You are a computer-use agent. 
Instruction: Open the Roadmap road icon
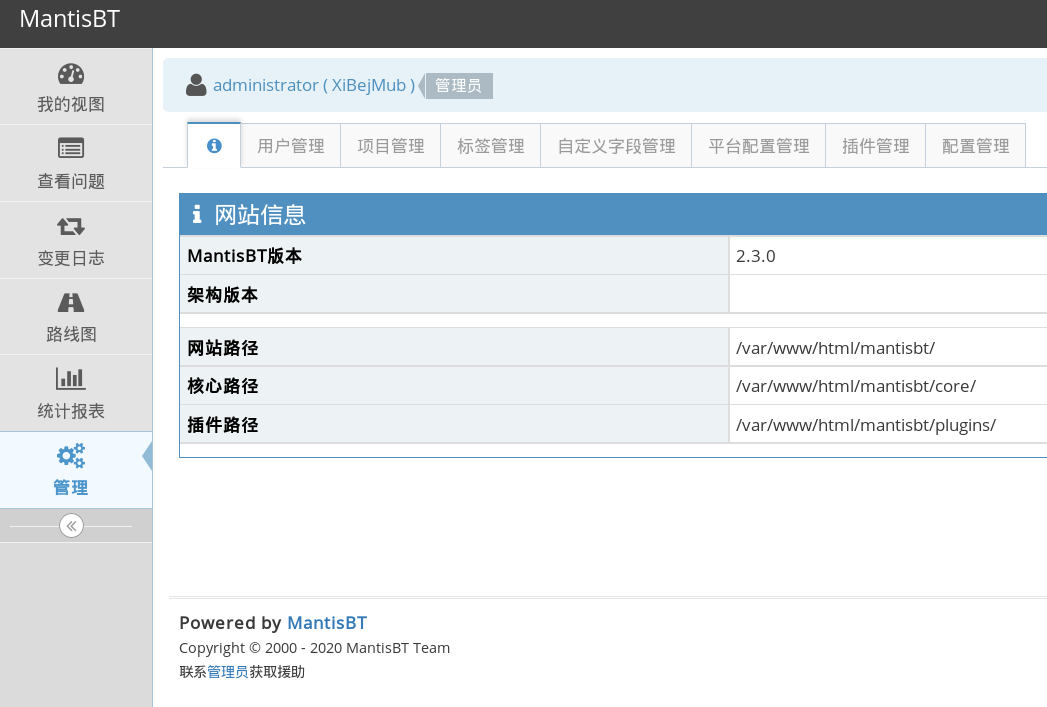[x=71, y=302]
